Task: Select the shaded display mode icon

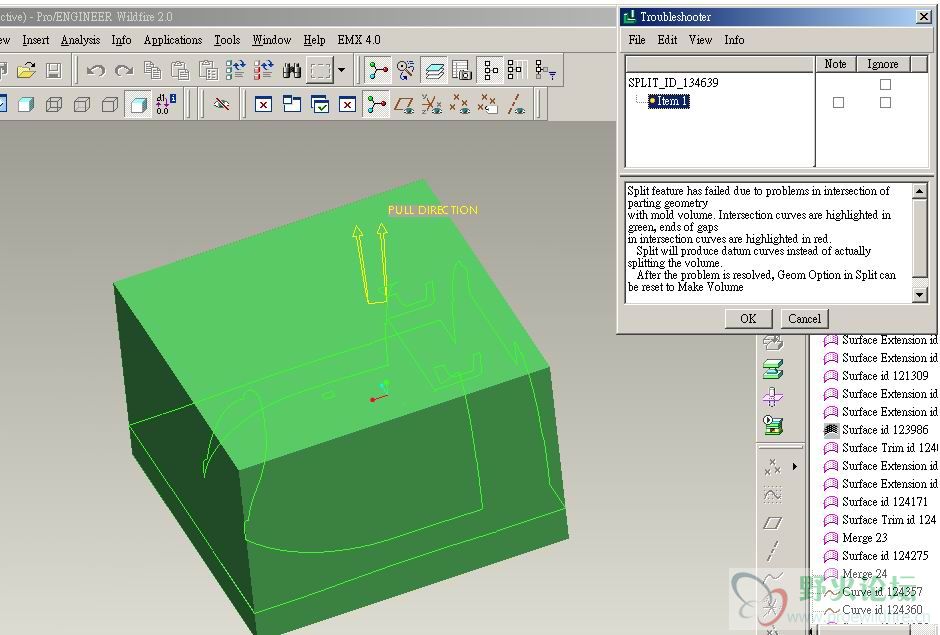Action: pos(139,104)
